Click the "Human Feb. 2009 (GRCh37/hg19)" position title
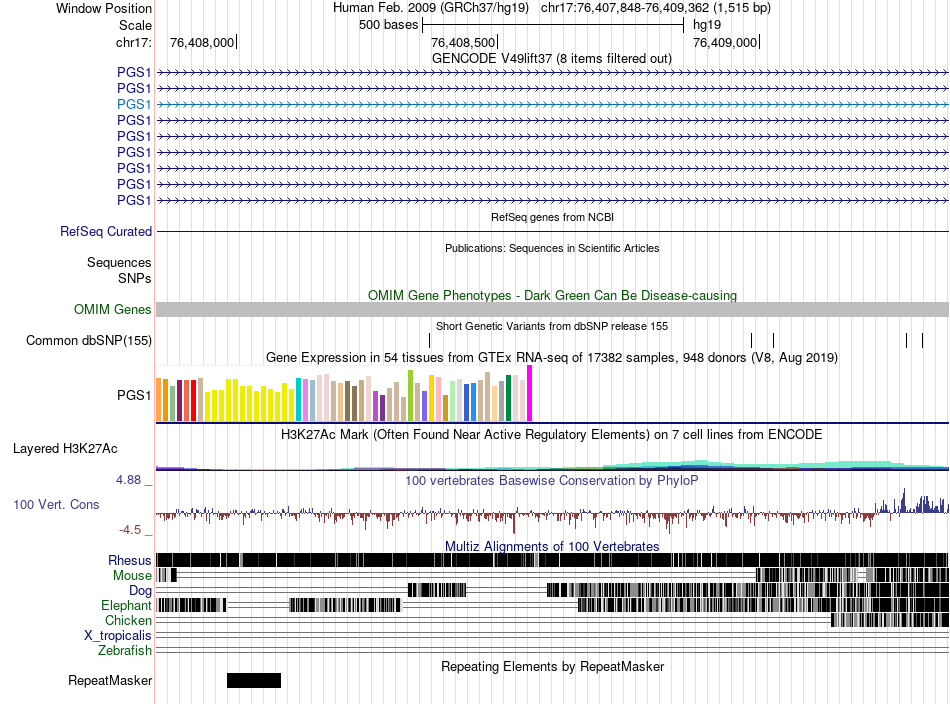 point(431,8)
